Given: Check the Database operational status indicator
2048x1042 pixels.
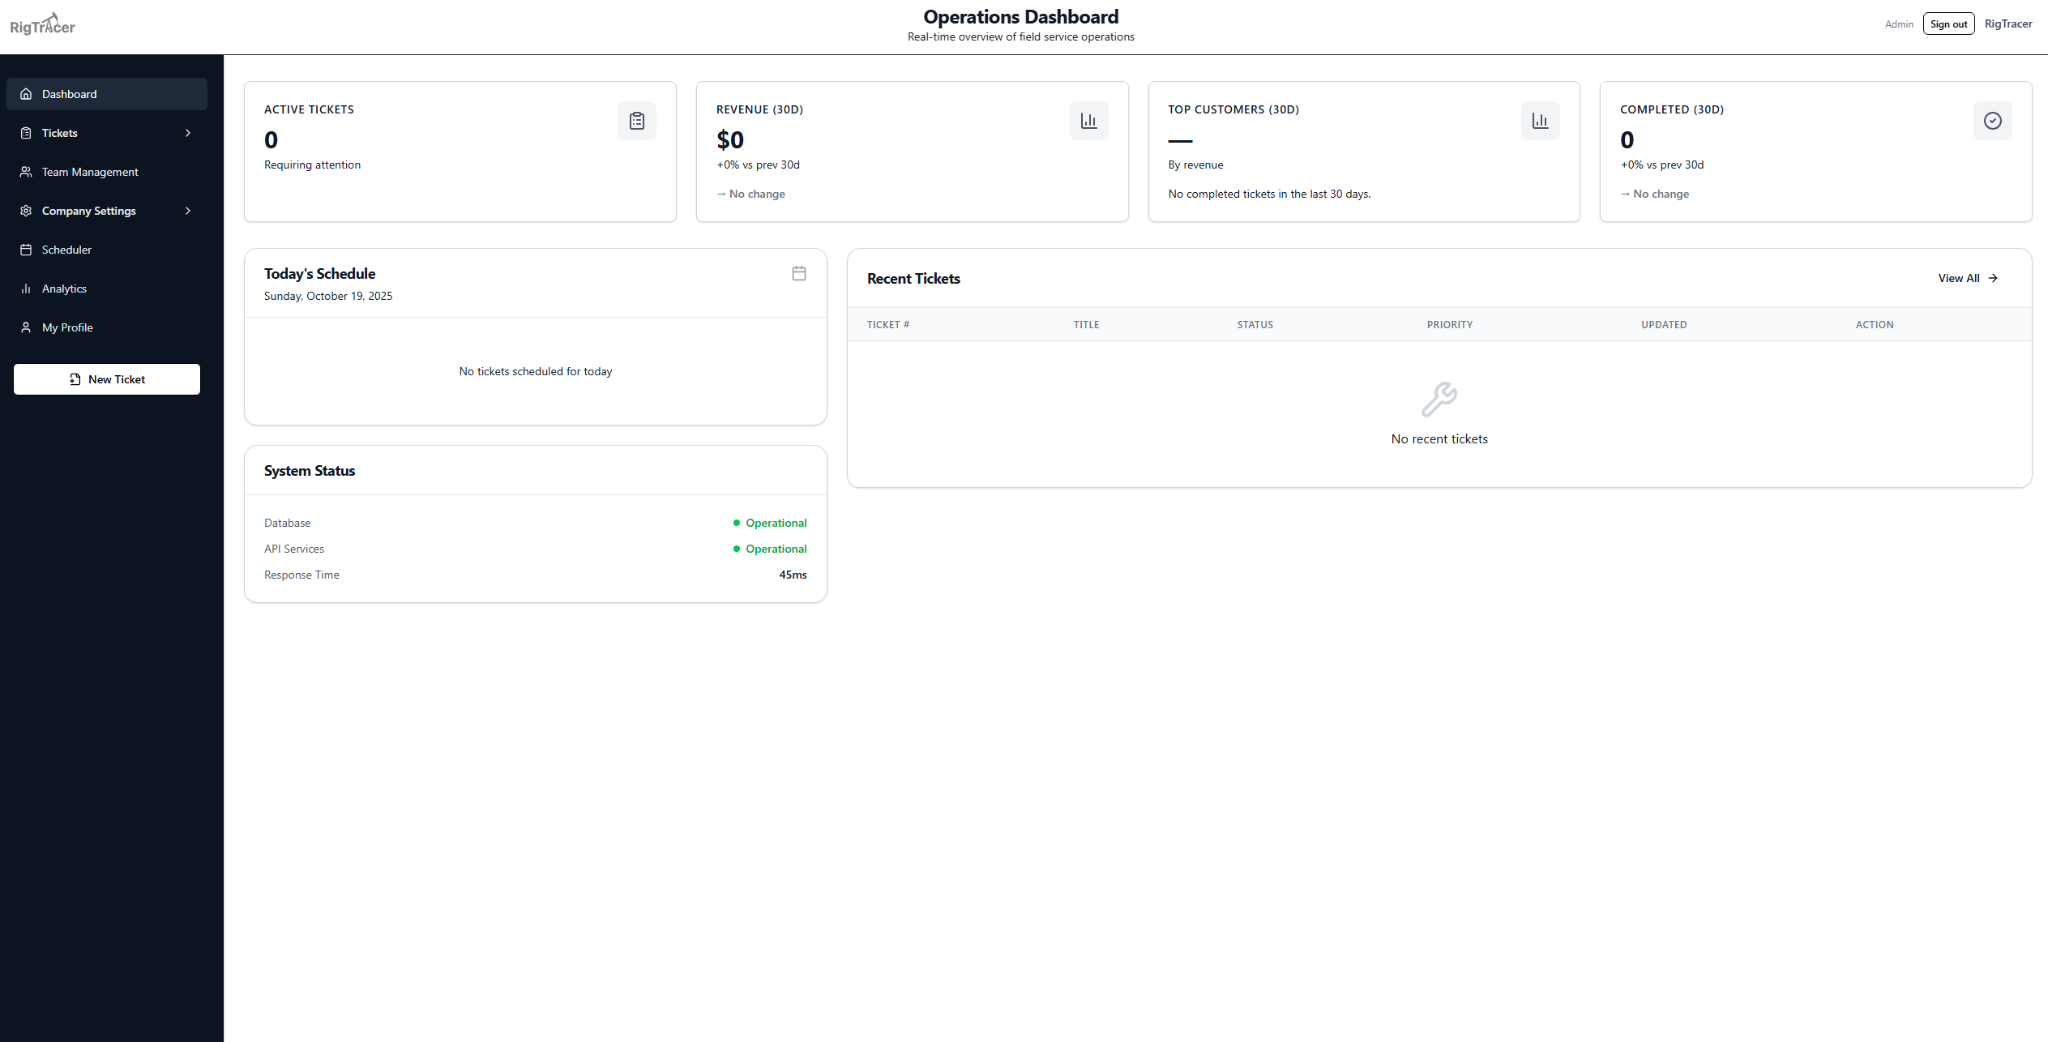Looking at the screenshot, I should click(x=776, y=522).
